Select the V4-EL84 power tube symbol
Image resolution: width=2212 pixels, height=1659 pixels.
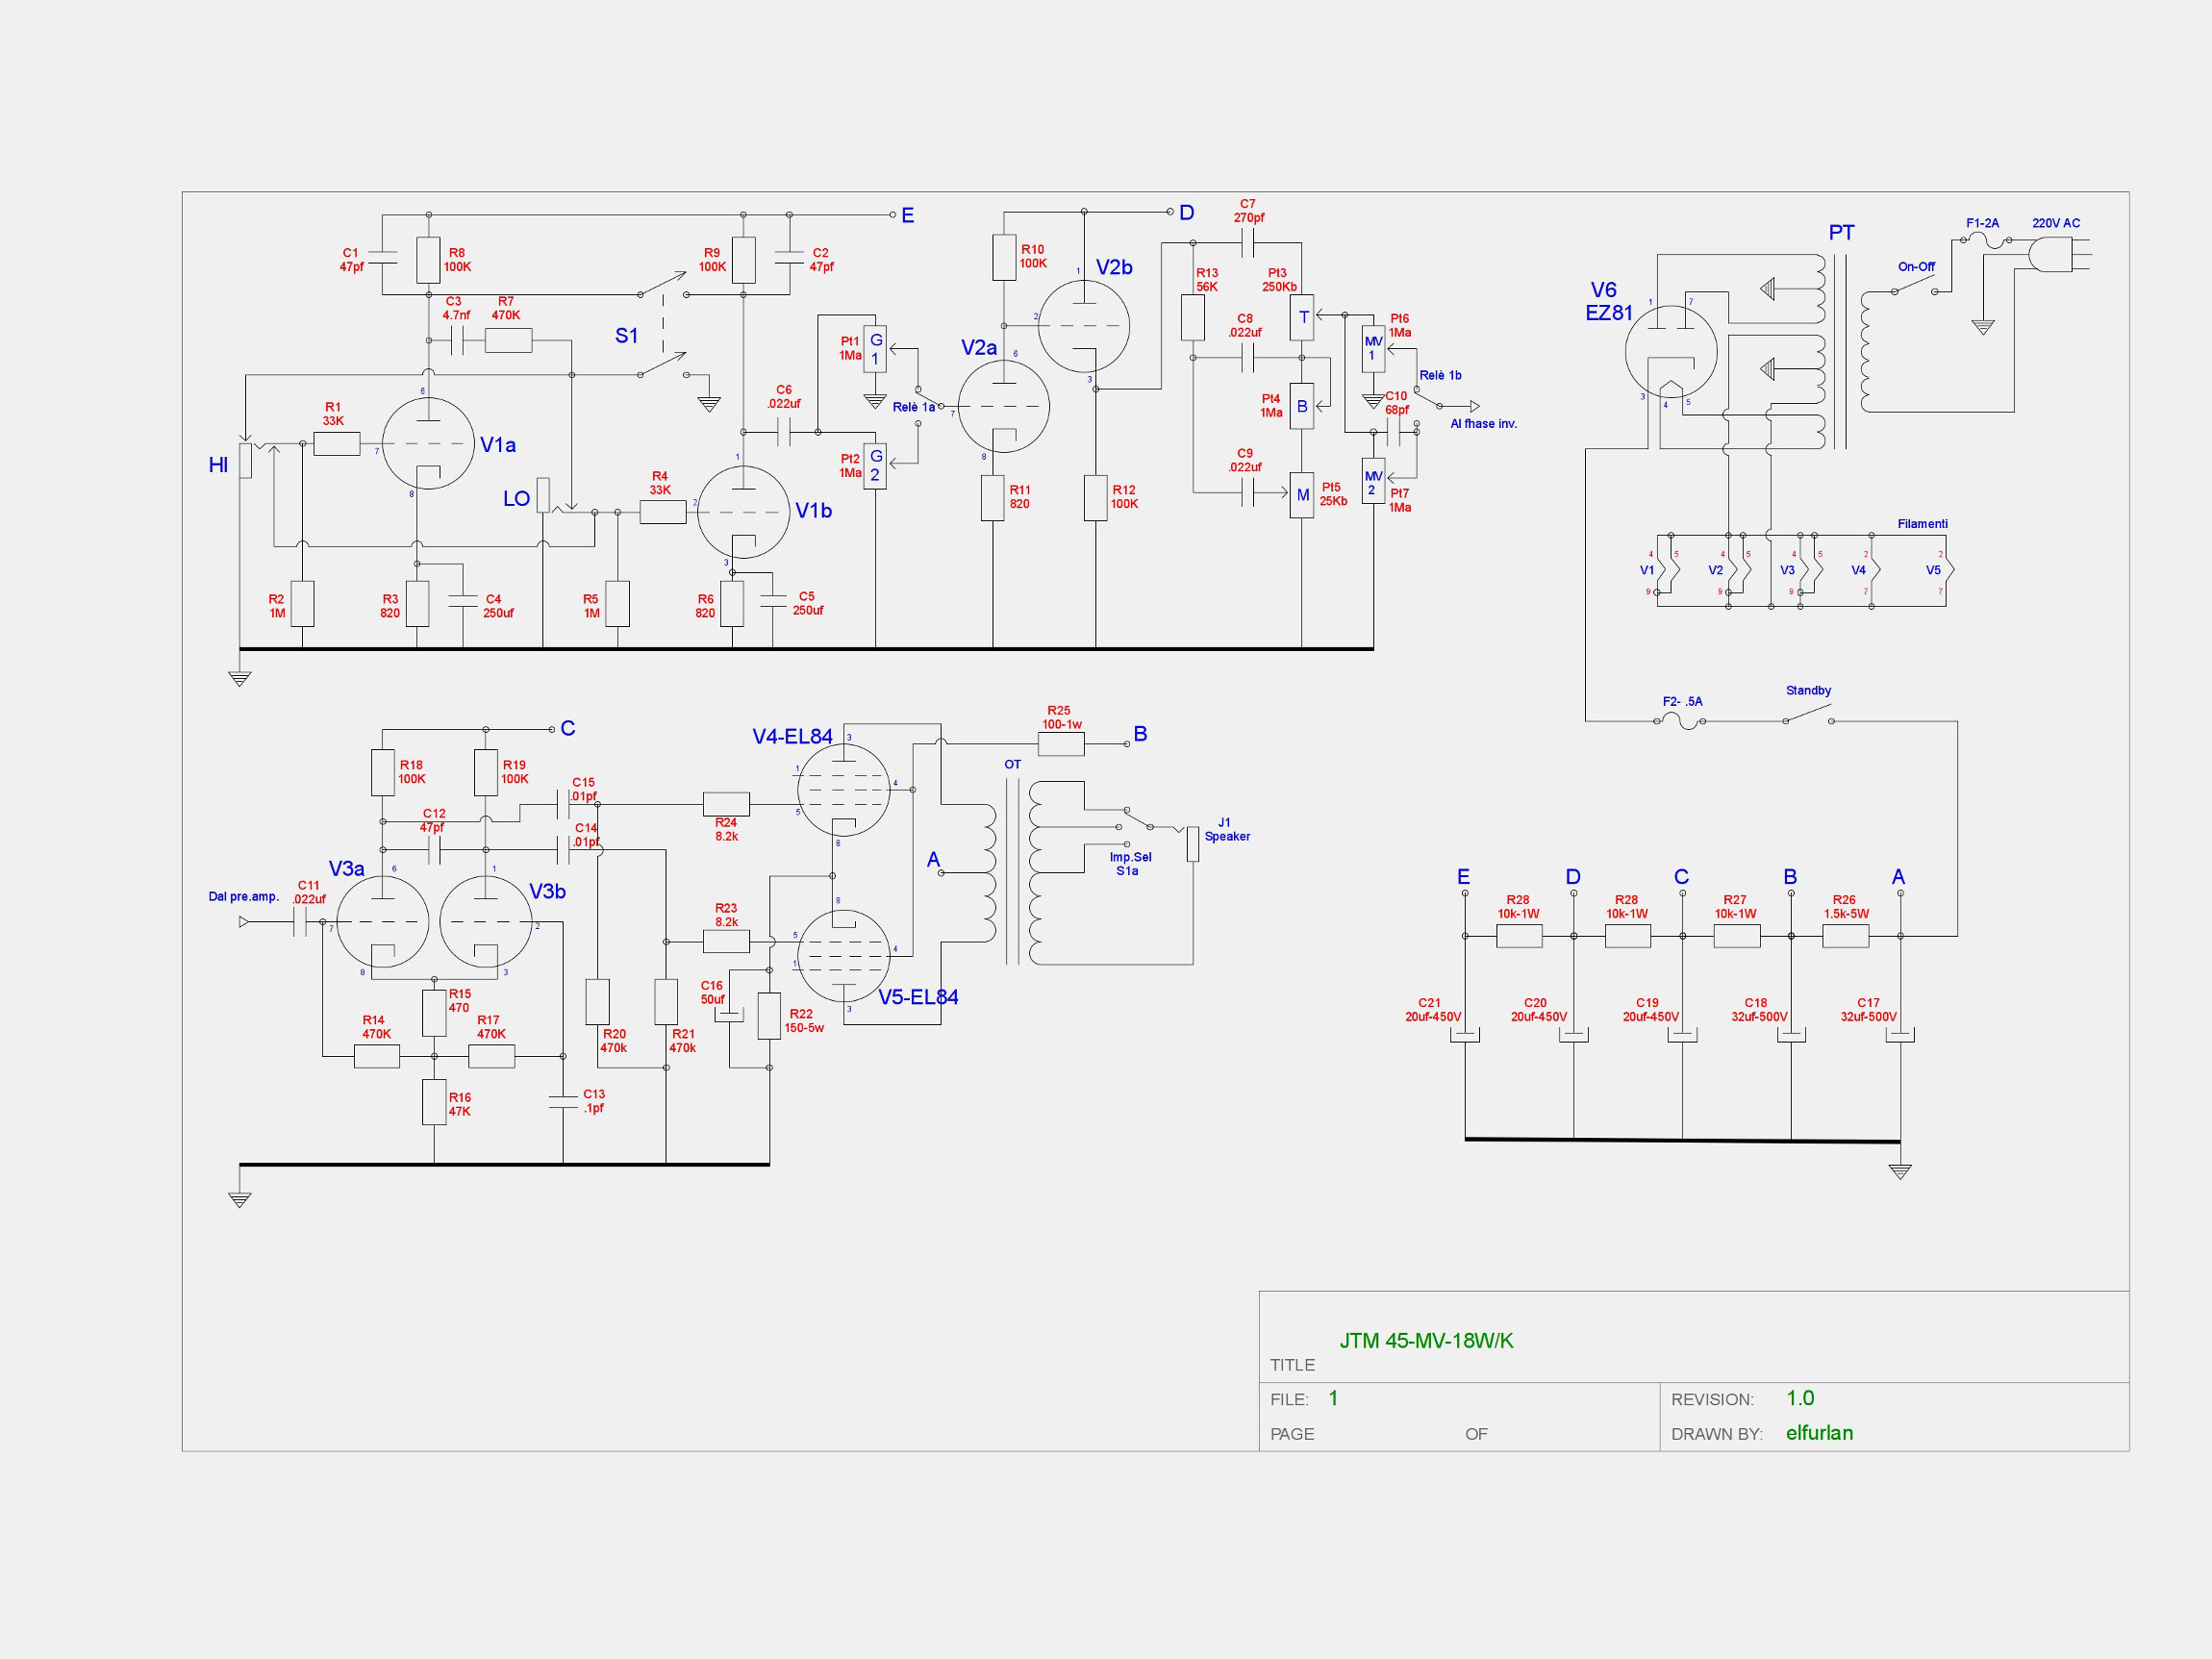click(844, 790)
